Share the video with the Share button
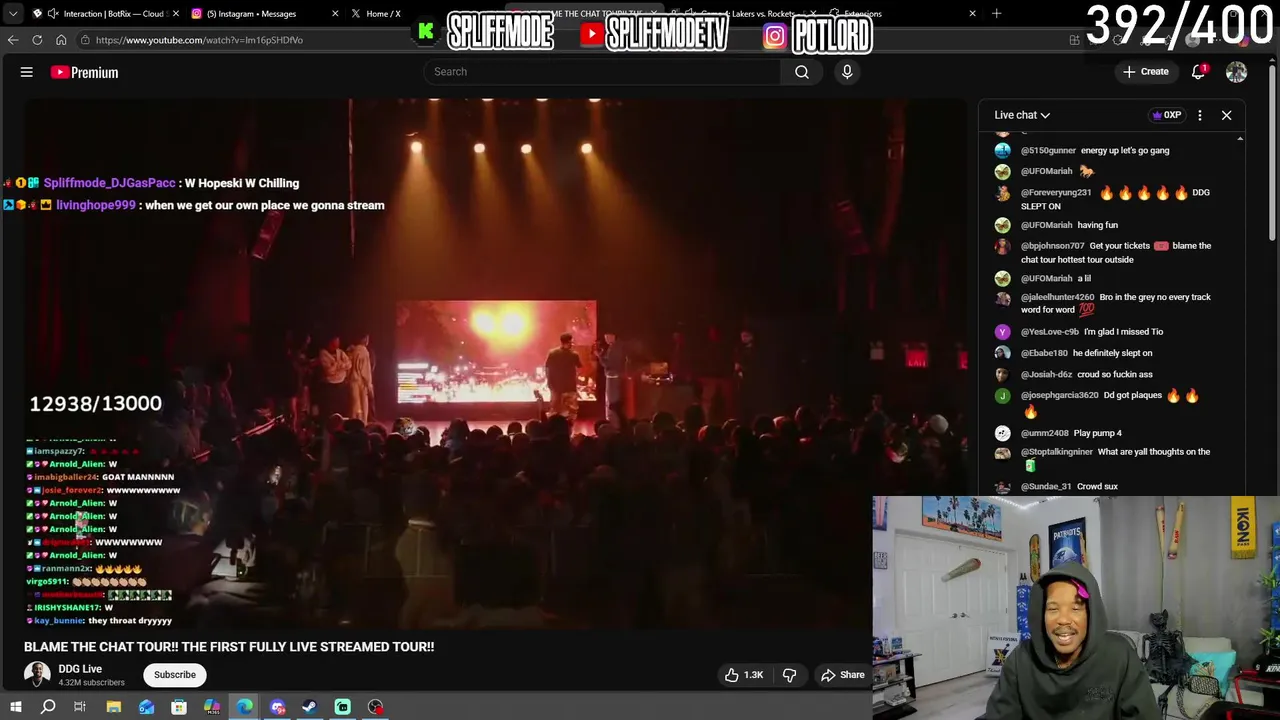This screenshot has width=1280, height=720. click(842, 675)
